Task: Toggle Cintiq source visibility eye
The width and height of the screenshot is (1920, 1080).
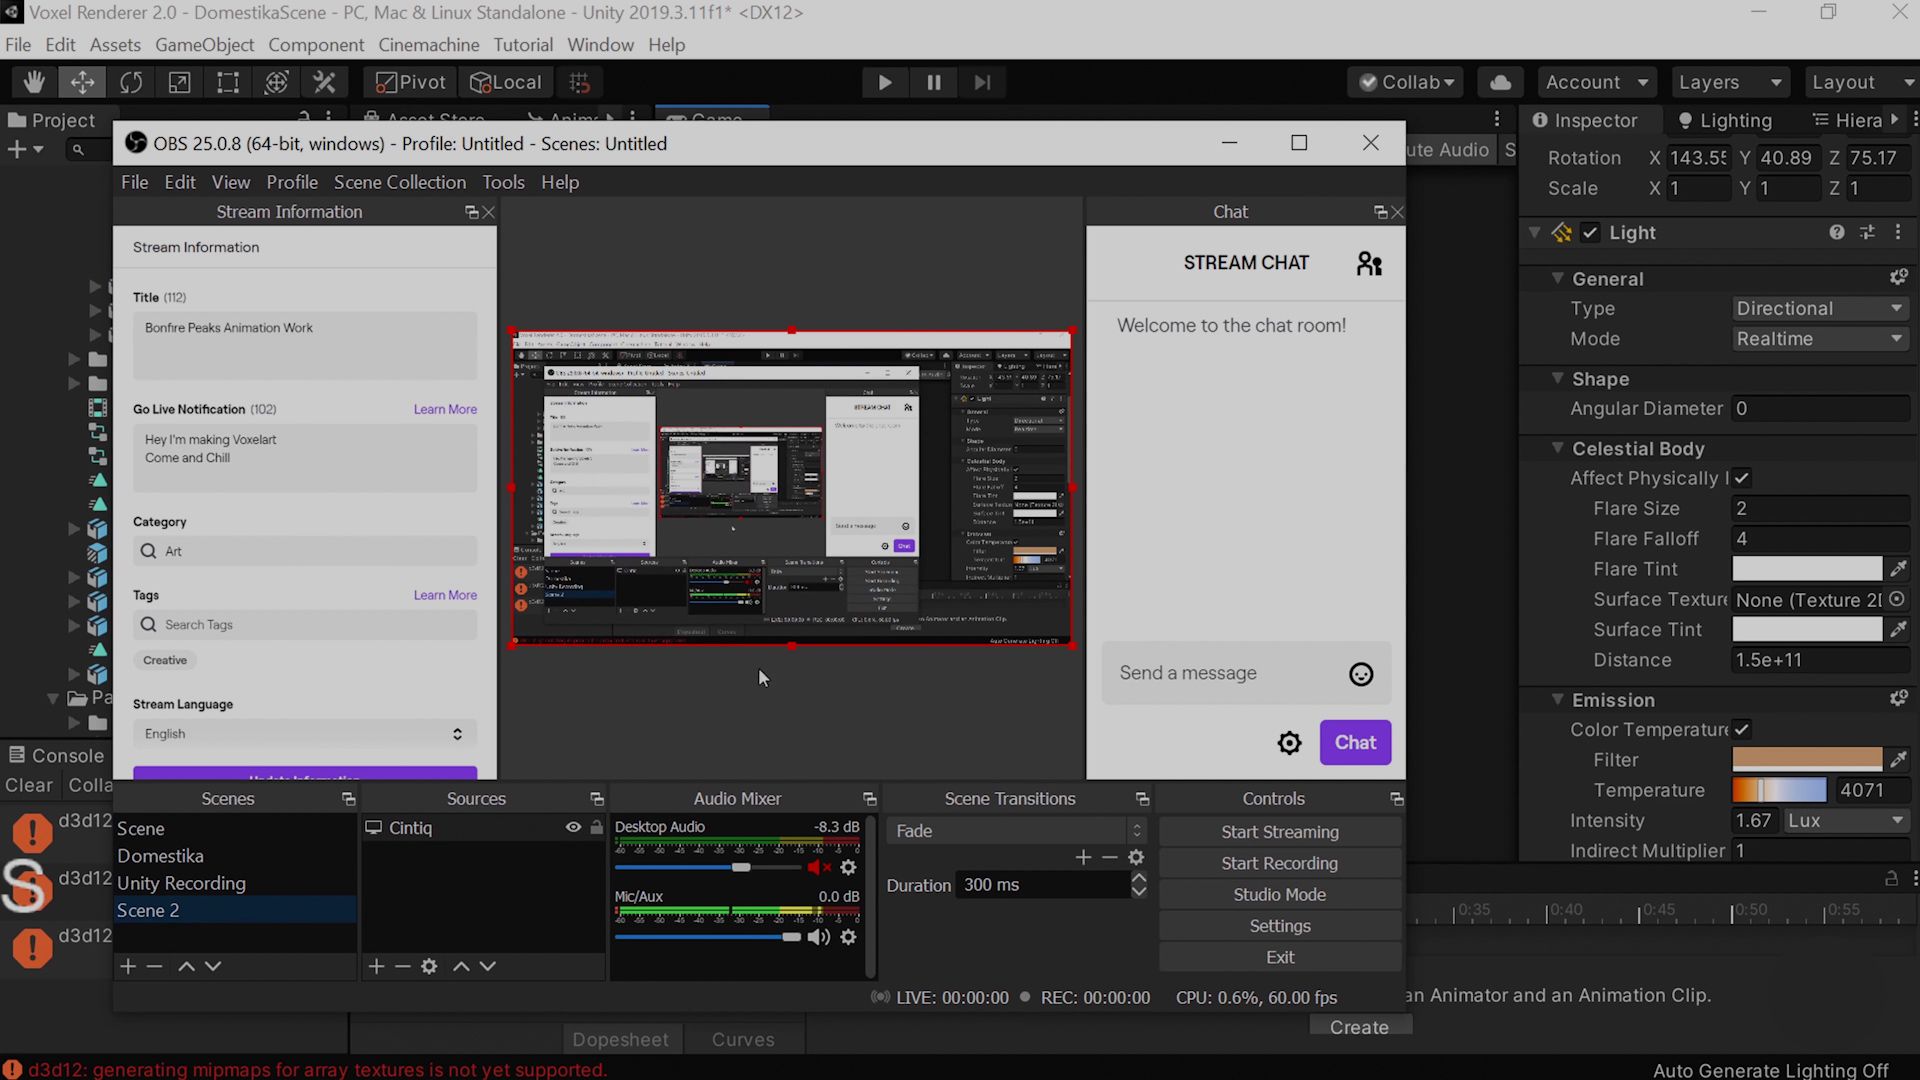Action: 573,827
